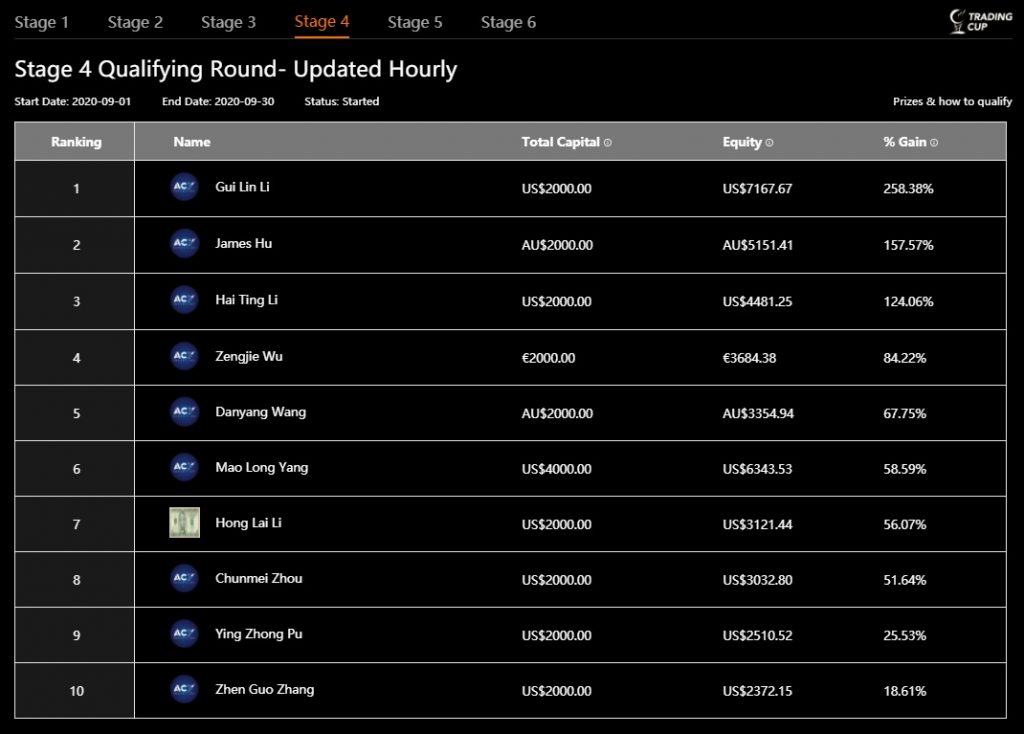Open the Stage 3 tab
Screen dimensions: 1024x734
[228, 22]
